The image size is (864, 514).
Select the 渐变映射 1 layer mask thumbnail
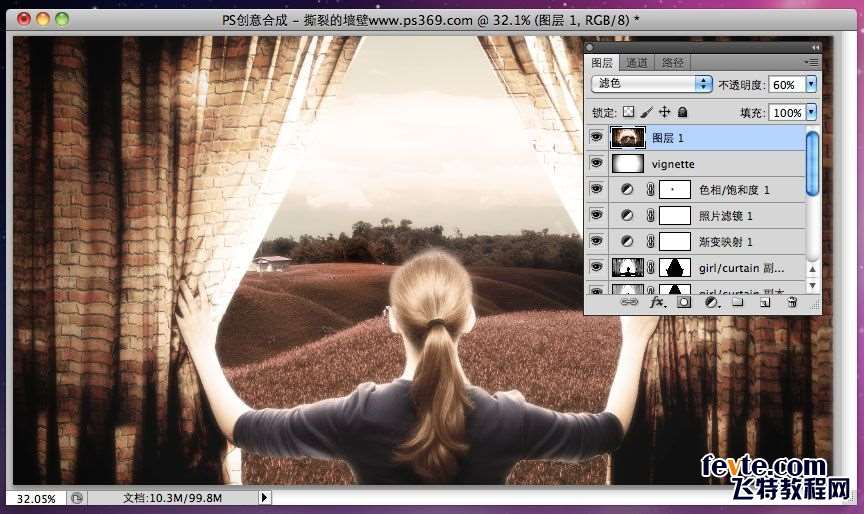point(674,241)
